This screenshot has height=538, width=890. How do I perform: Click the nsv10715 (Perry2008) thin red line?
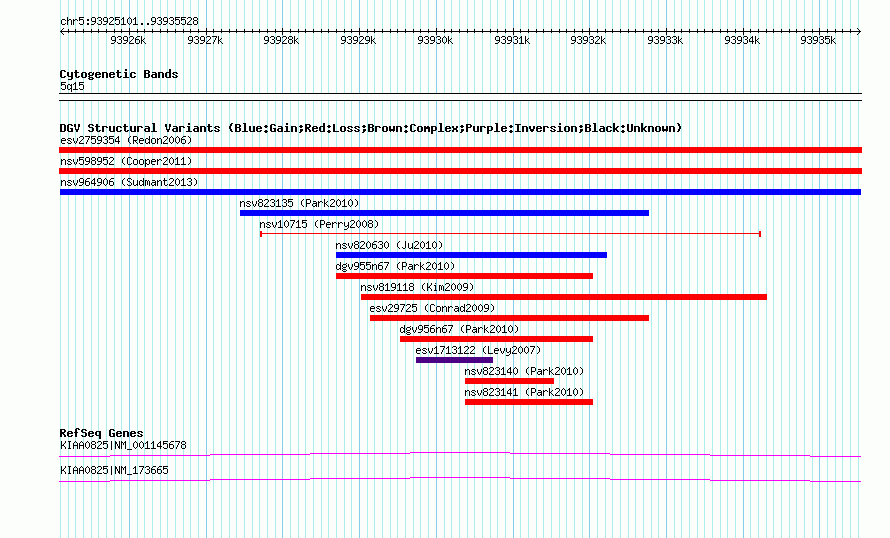pyautogui.click(x=510, y=234)
